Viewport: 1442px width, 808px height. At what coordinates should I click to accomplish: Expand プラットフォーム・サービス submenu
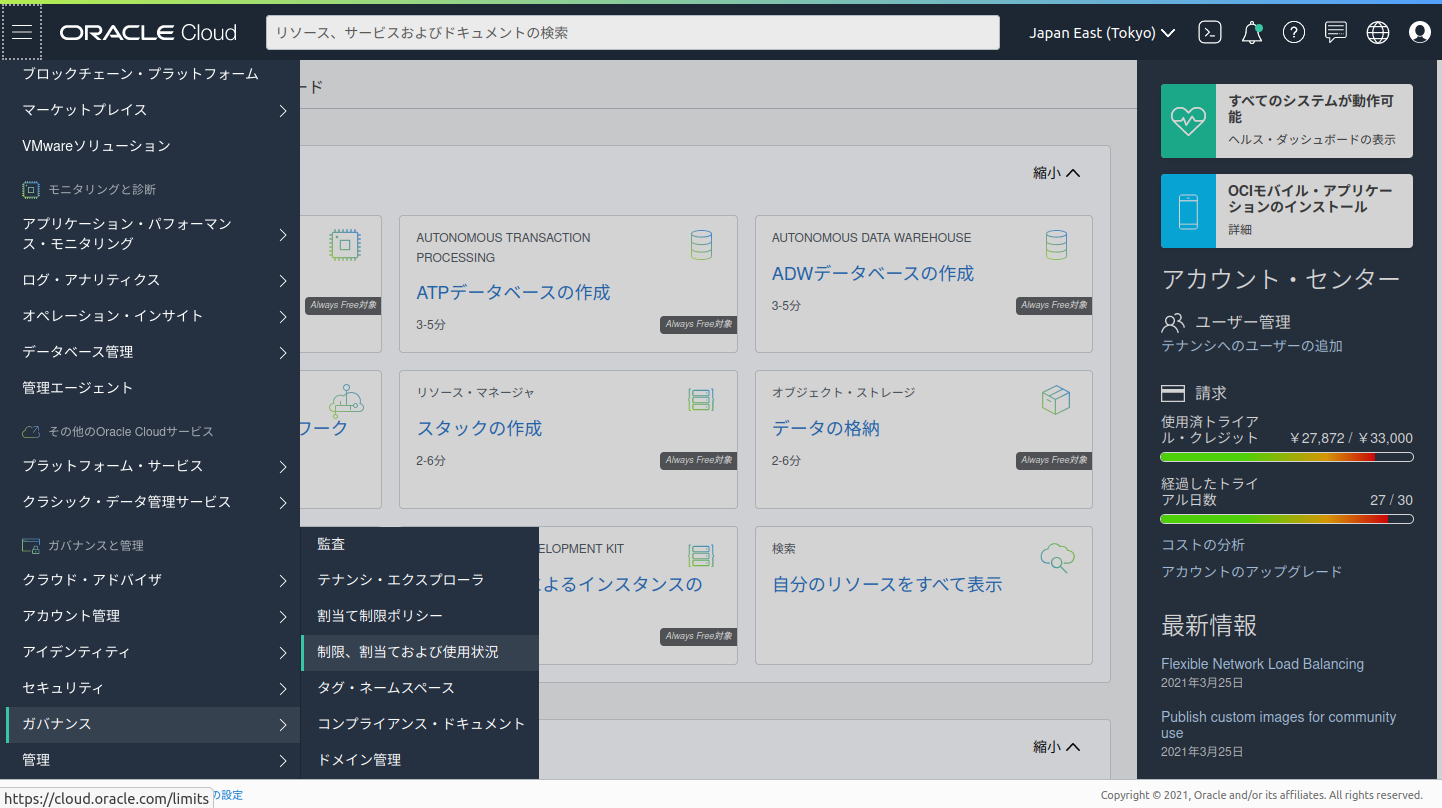coord(150,466)
